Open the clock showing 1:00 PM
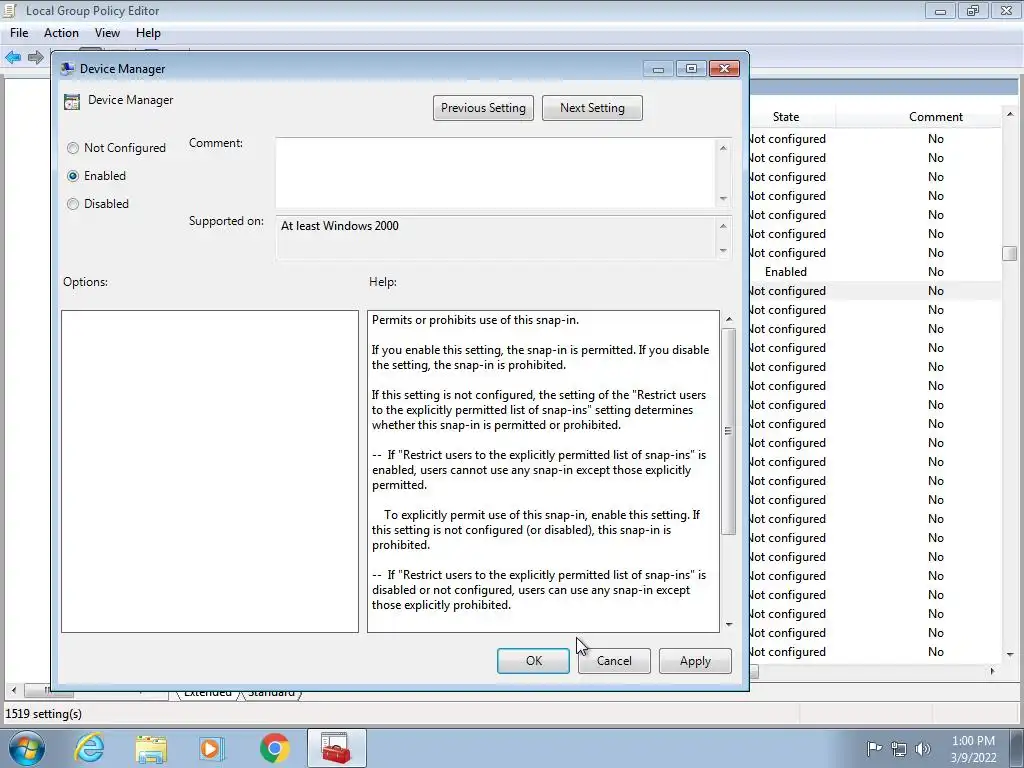 click(x=973, y=749)
